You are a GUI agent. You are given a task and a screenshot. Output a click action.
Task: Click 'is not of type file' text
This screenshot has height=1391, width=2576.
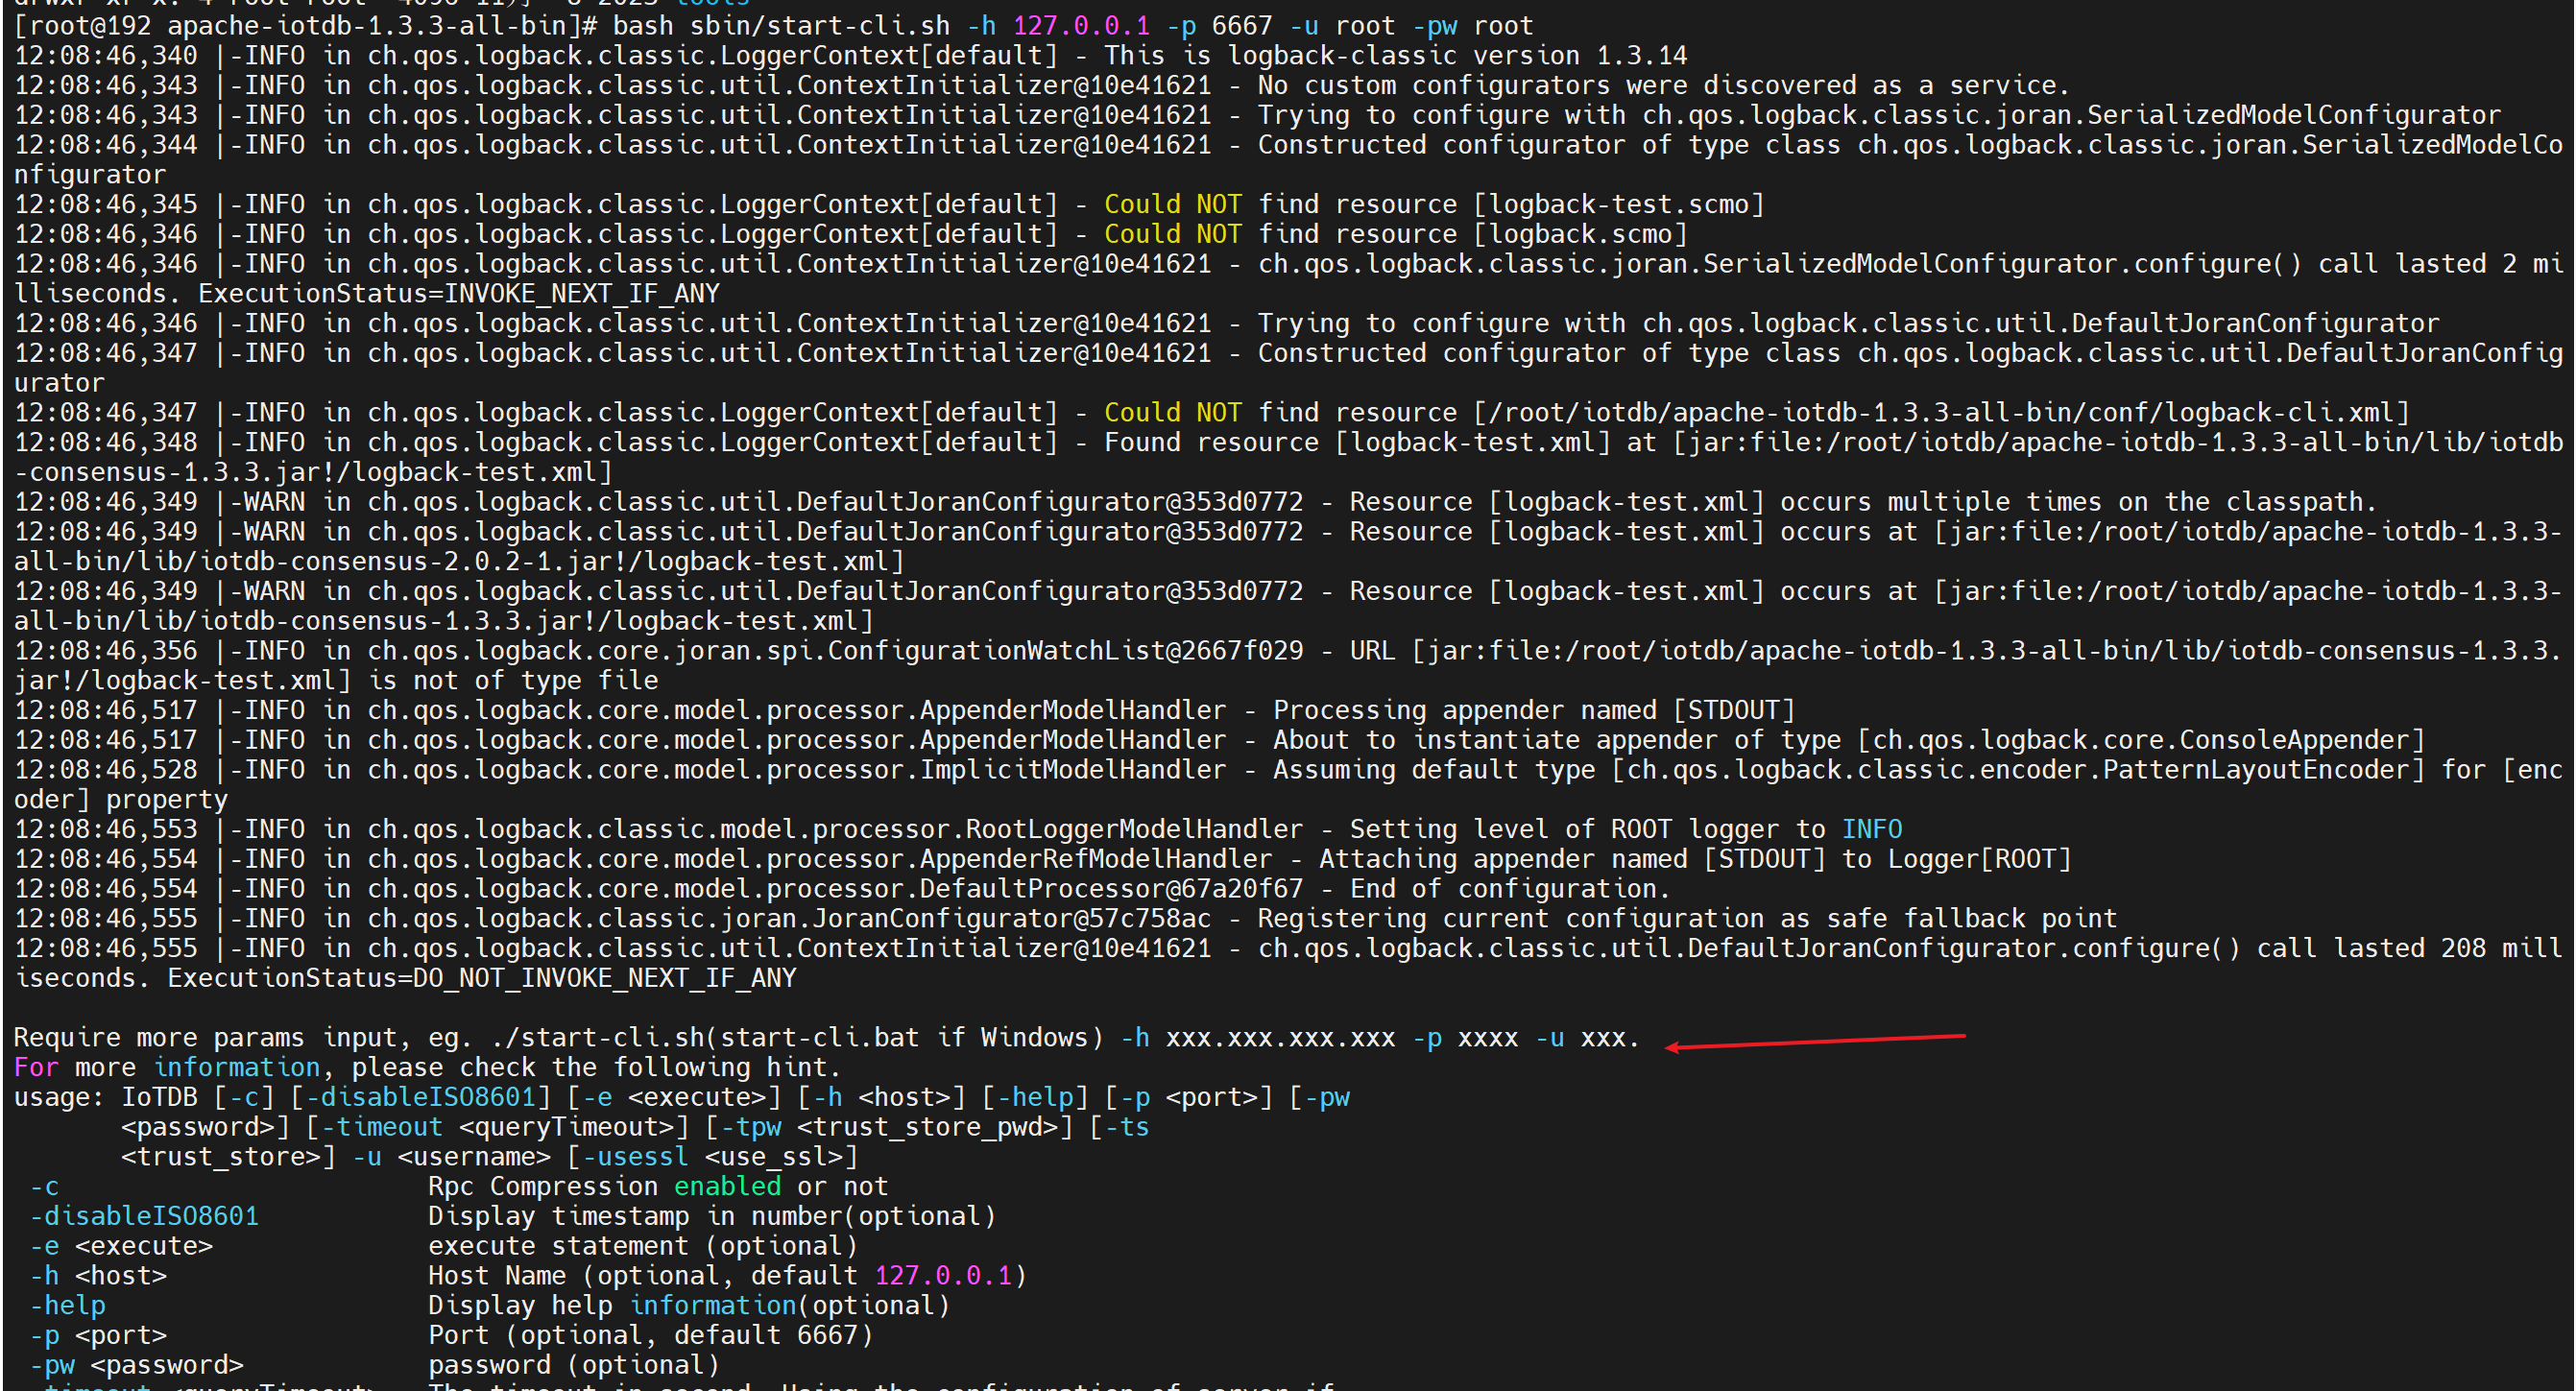click(x=514, y=681)
